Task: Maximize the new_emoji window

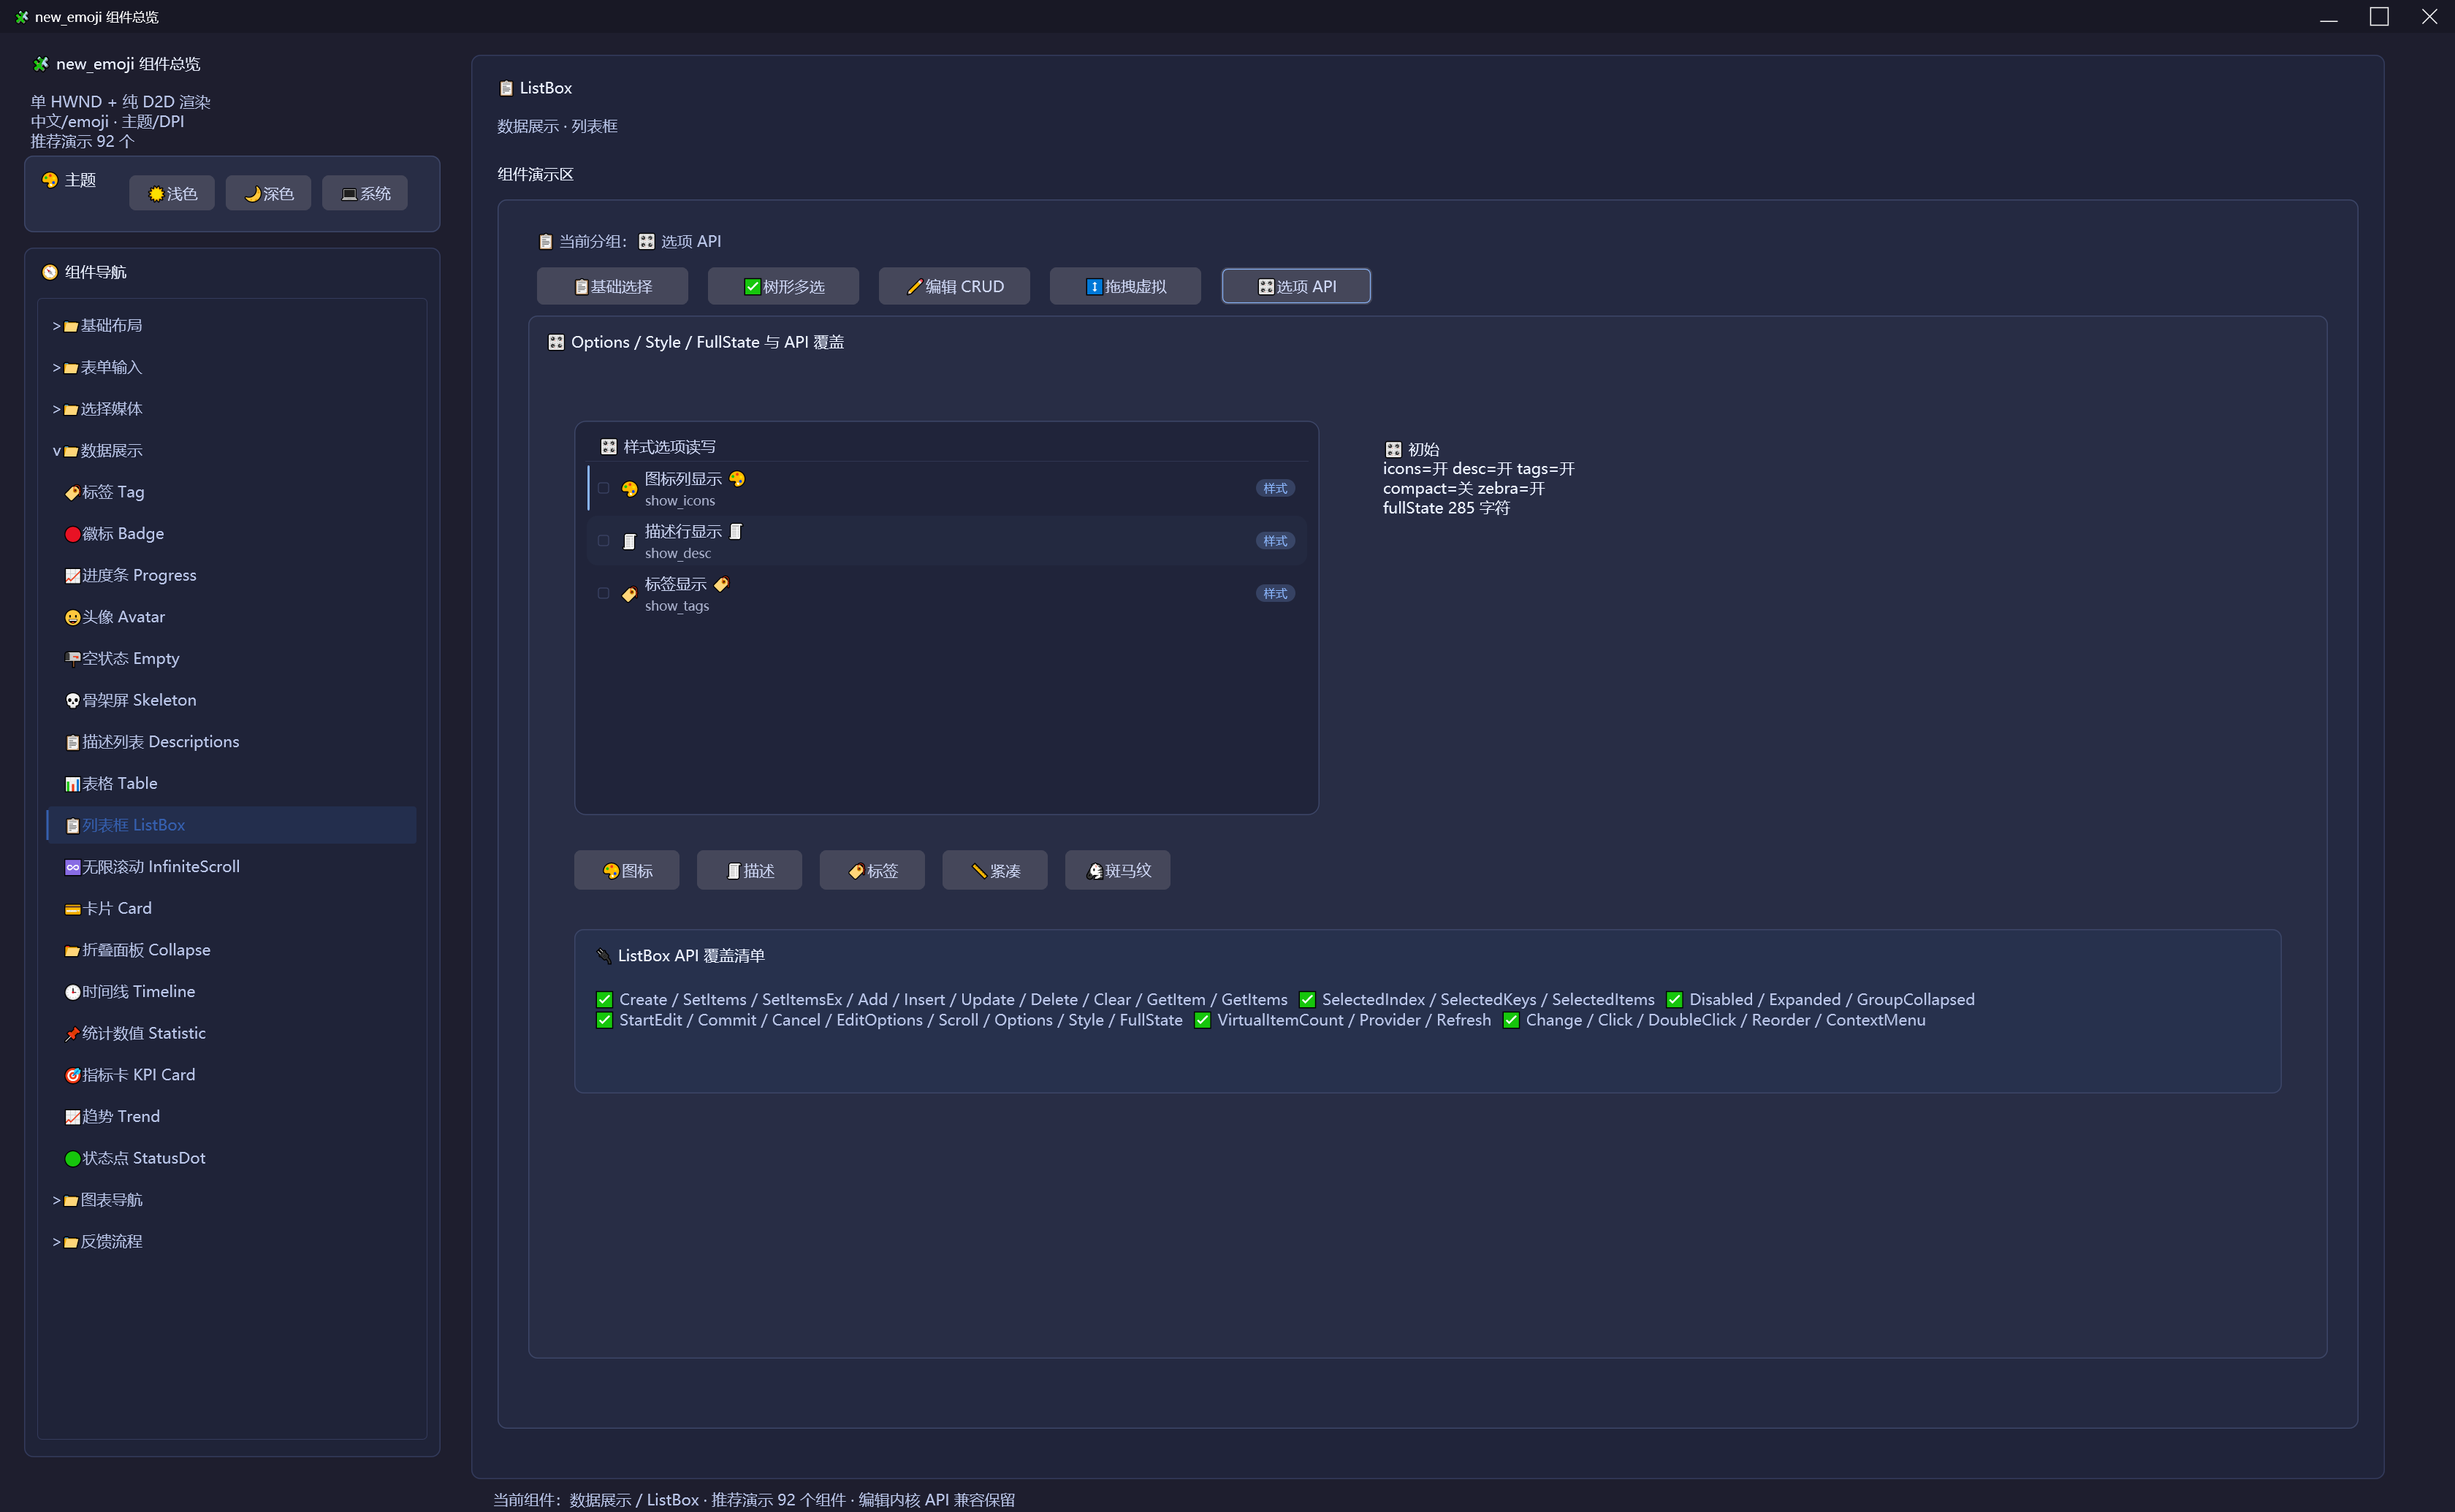Action: coord(2379,17)
